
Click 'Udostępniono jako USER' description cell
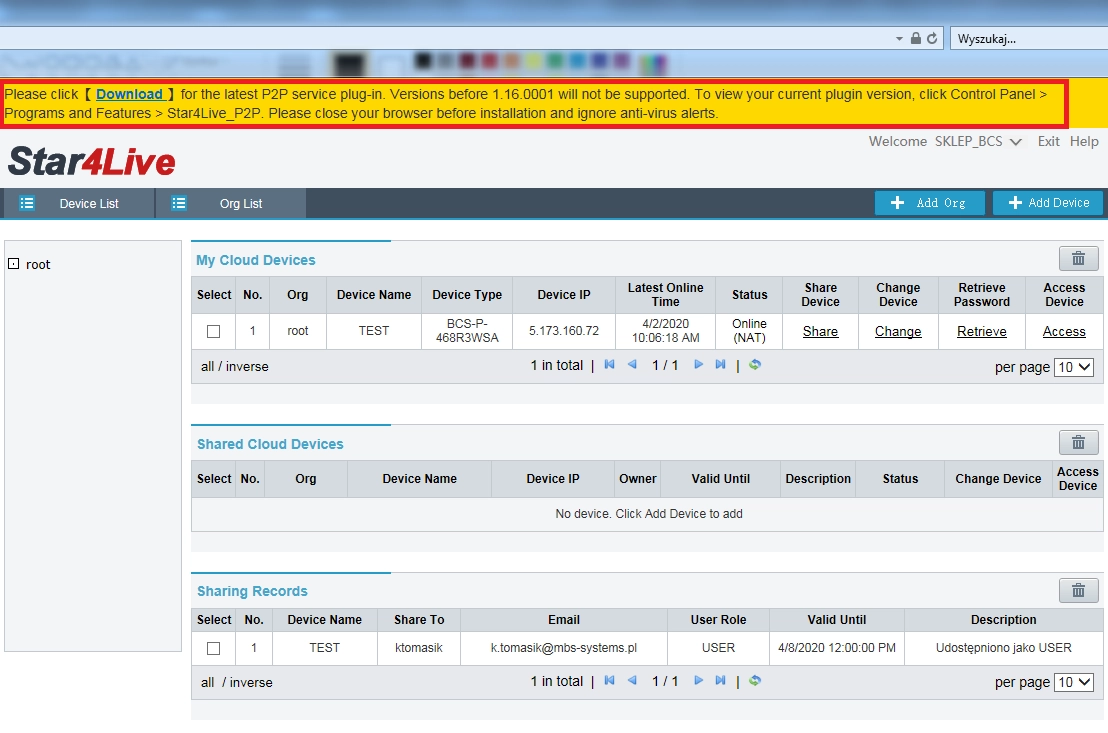coord(1003,647)
